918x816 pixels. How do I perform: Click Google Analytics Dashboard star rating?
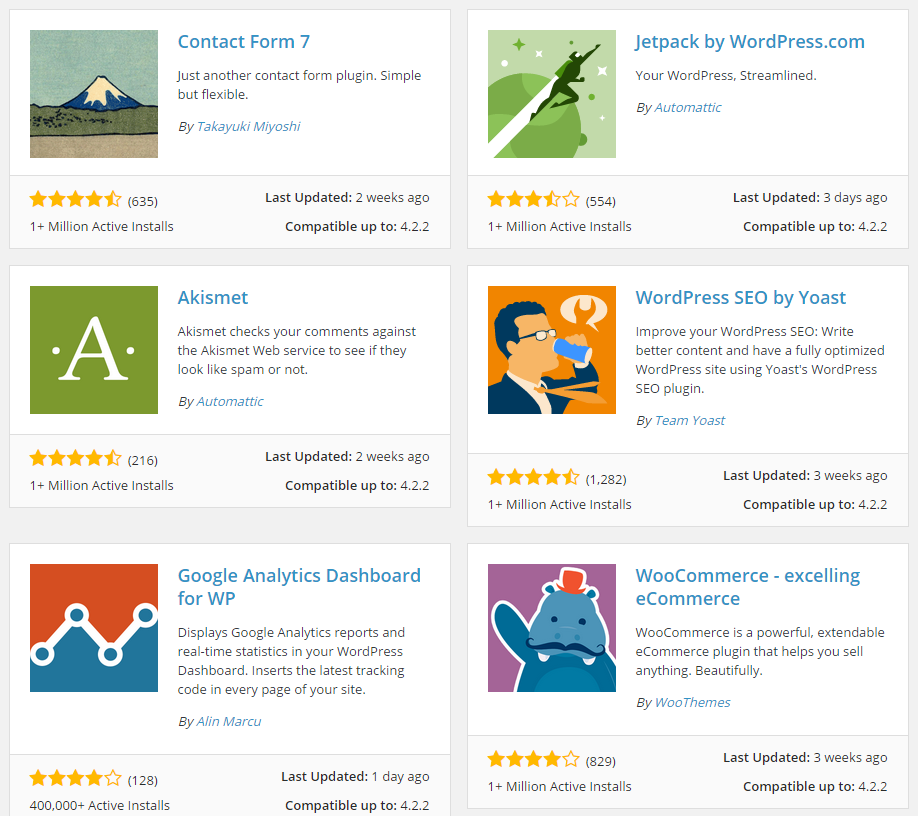click(x=76, y=779)
